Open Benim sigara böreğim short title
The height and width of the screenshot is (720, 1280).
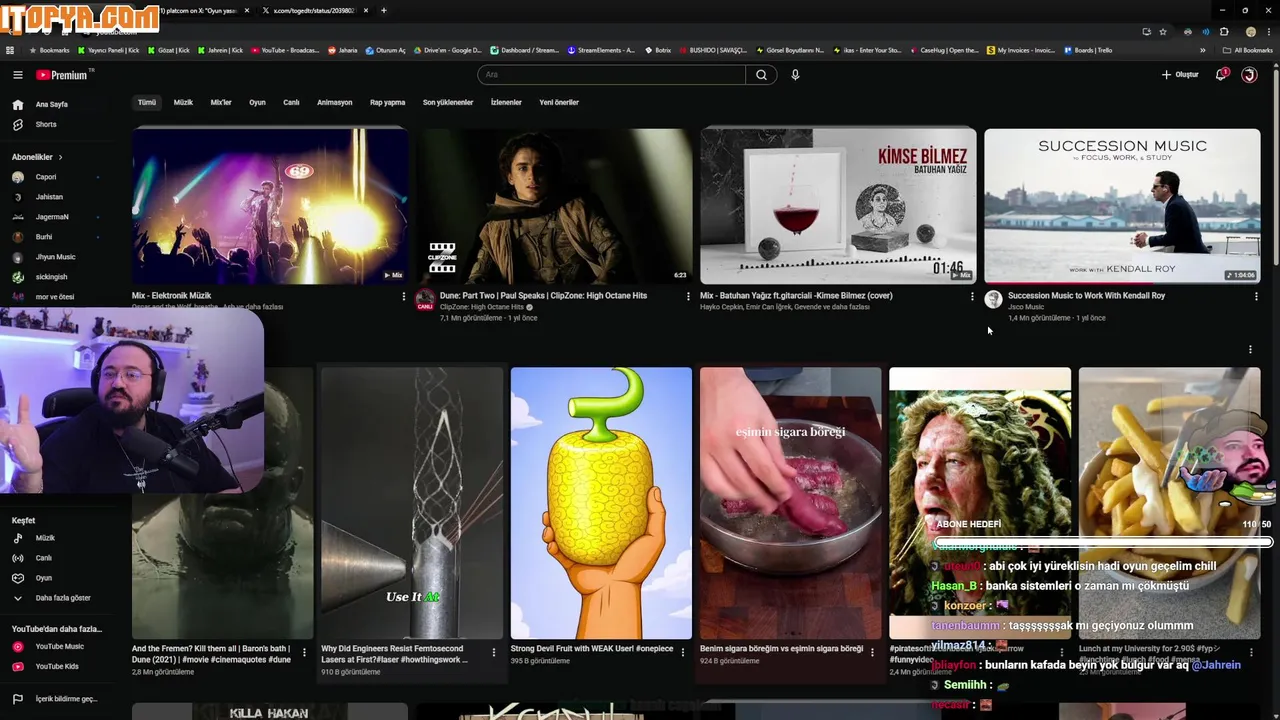click(x=781, y=649)
